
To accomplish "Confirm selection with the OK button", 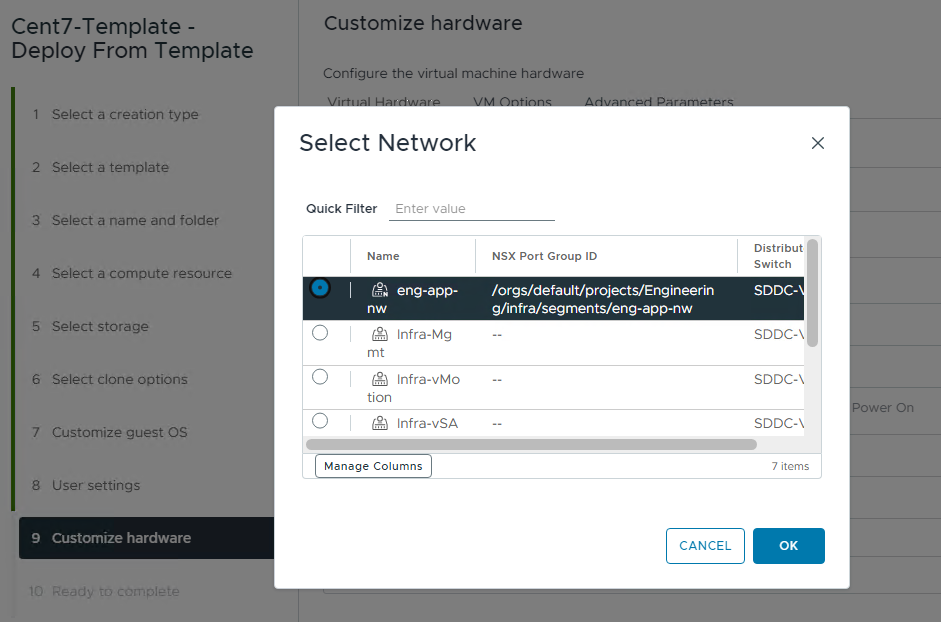I will point(788,546).
